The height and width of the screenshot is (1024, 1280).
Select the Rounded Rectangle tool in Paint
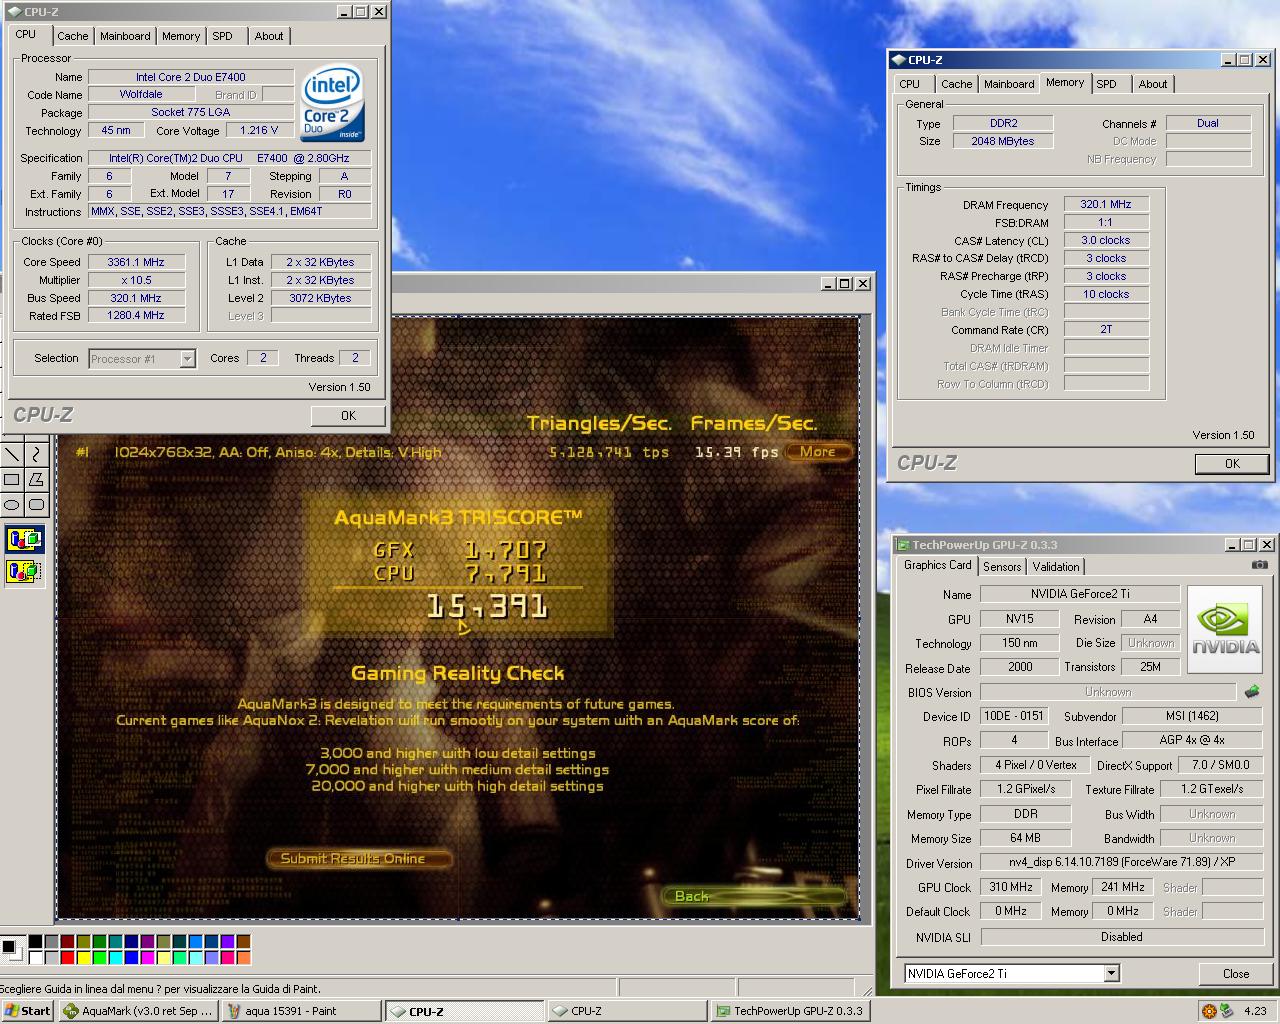36,504
